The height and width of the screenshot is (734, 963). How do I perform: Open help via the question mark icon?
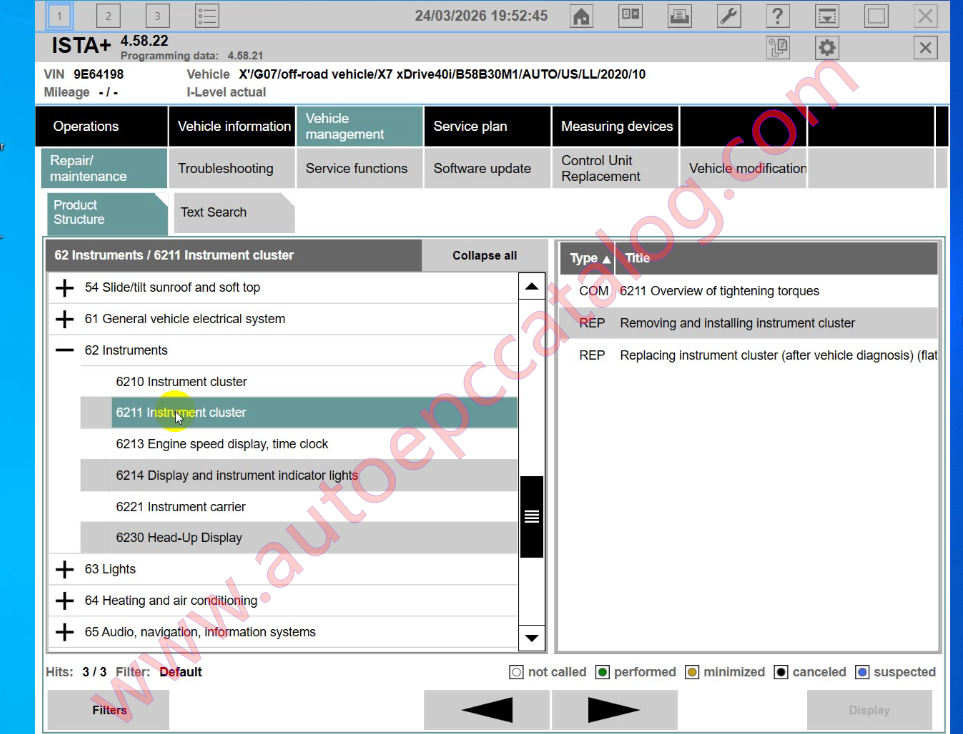coord(777,16)
